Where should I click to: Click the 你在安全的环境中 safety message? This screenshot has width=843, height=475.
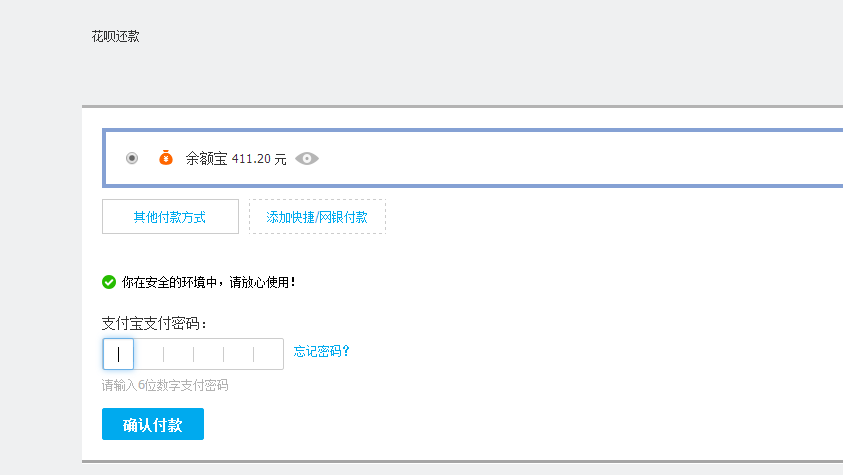pyautogui.click(x=209, y=282)
